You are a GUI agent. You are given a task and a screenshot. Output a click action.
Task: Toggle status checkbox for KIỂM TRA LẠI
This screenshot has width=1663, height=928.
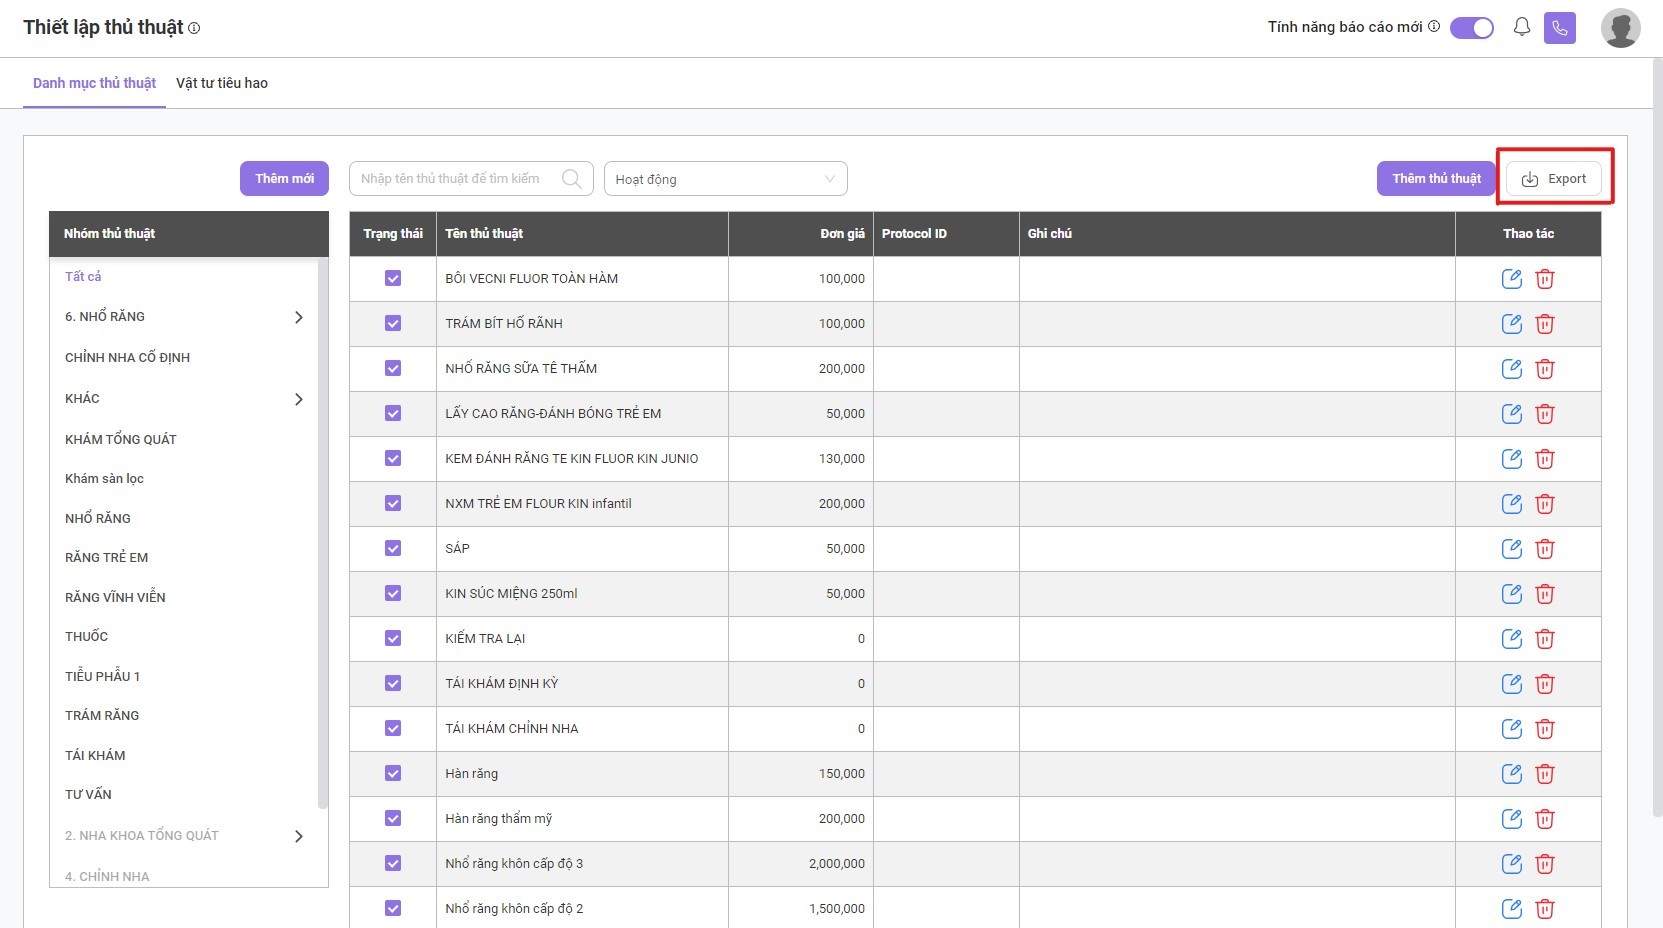(393, 638)
